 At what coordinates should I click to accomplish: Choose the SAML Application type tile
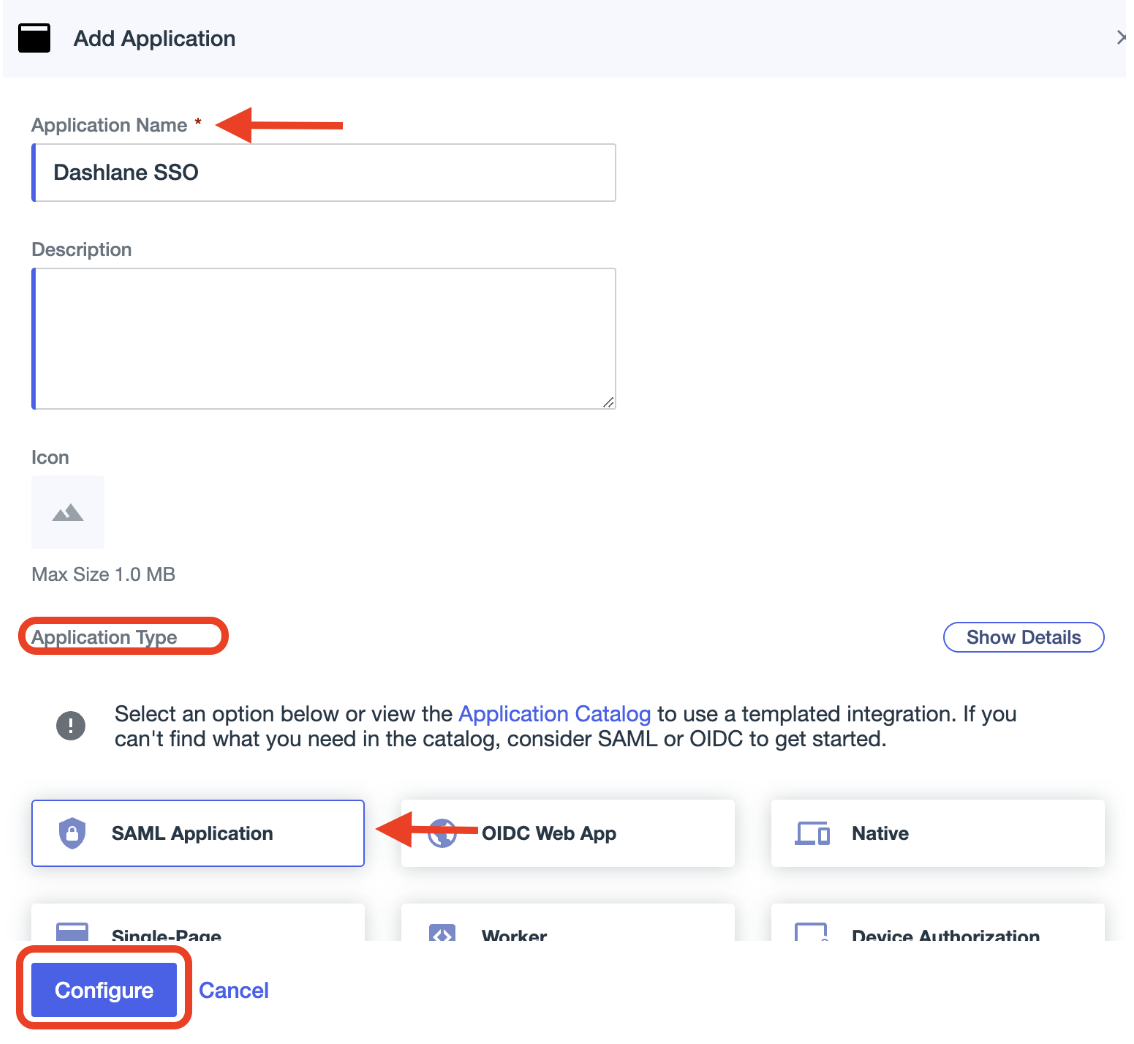[198, 833]
